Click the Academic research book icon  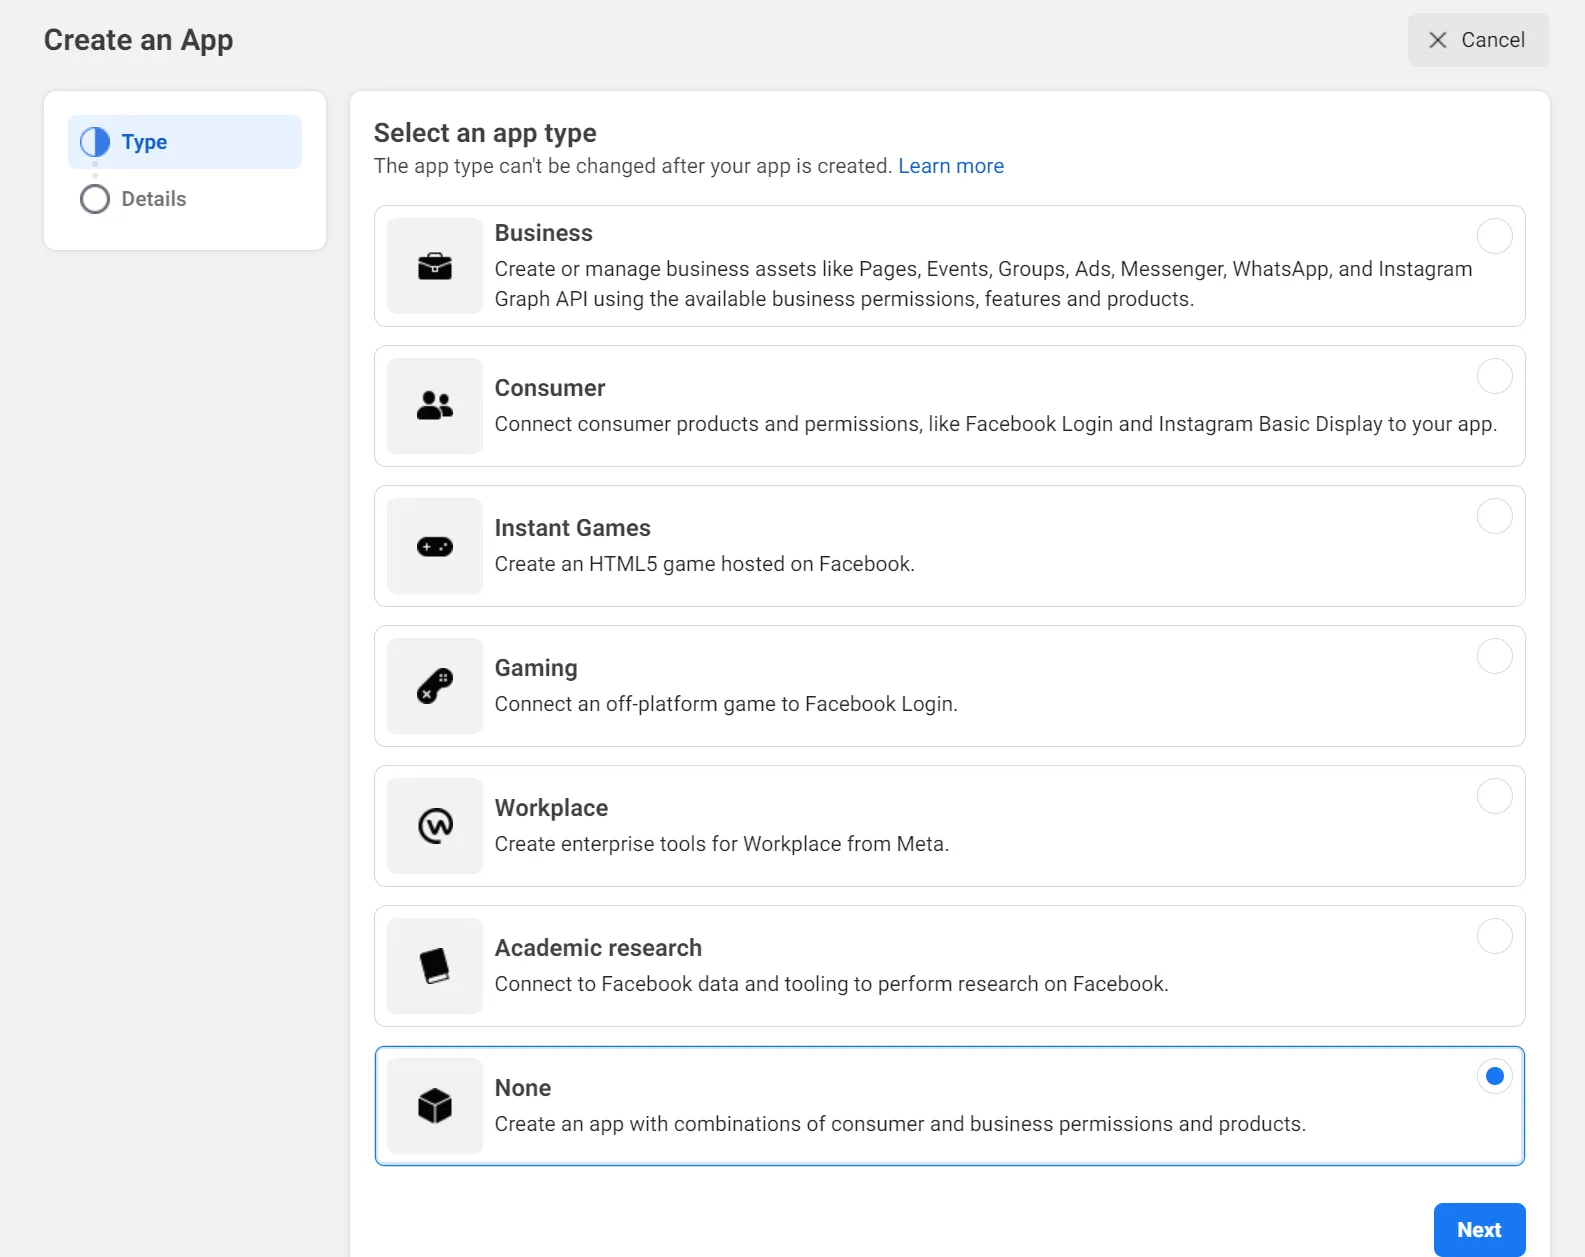pos(435,966)
